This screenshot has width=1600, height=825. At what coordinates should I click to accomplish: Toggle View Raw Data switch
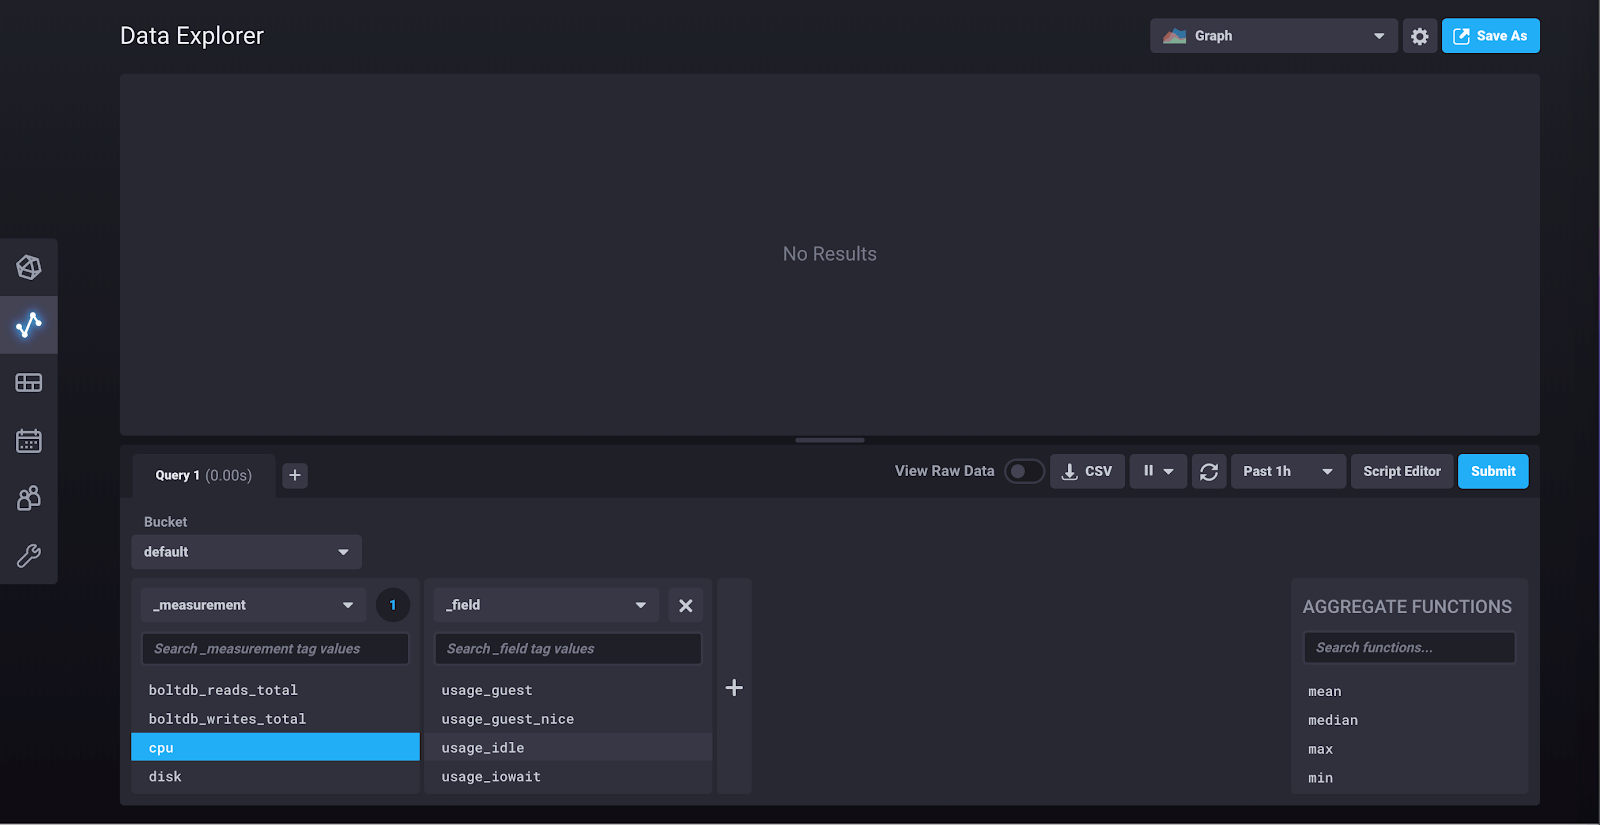click(x=1024, y=471)
